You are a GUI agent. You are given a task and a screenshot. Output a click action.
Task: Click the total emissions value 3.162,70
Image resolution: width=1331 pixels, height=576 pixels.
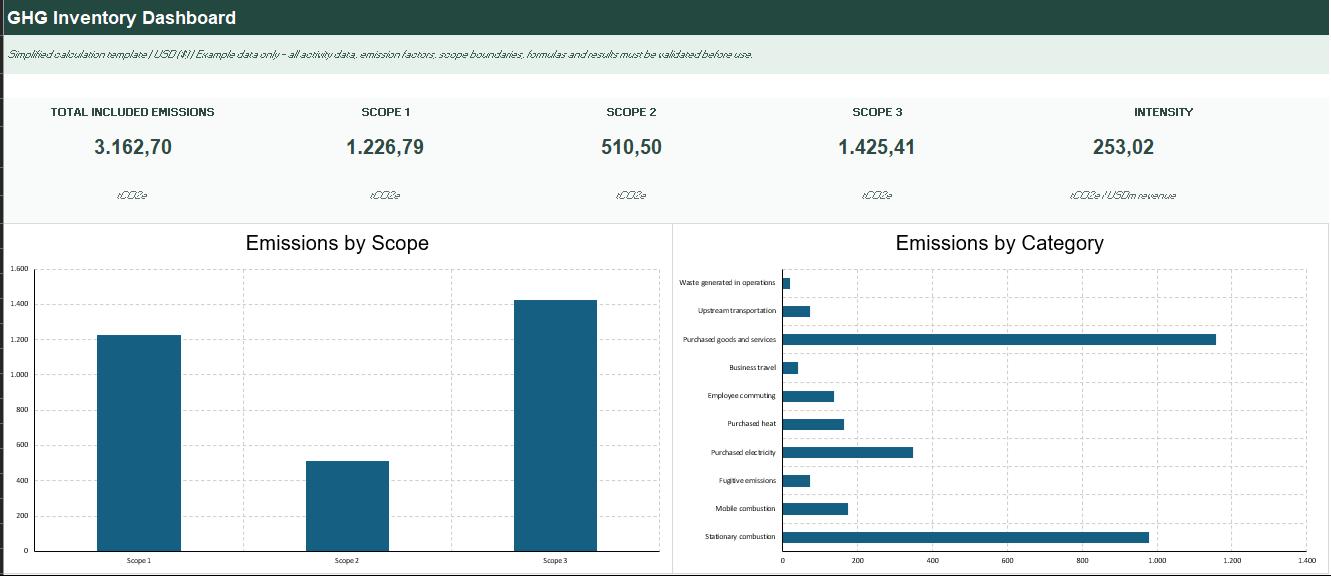click(133, 147)
